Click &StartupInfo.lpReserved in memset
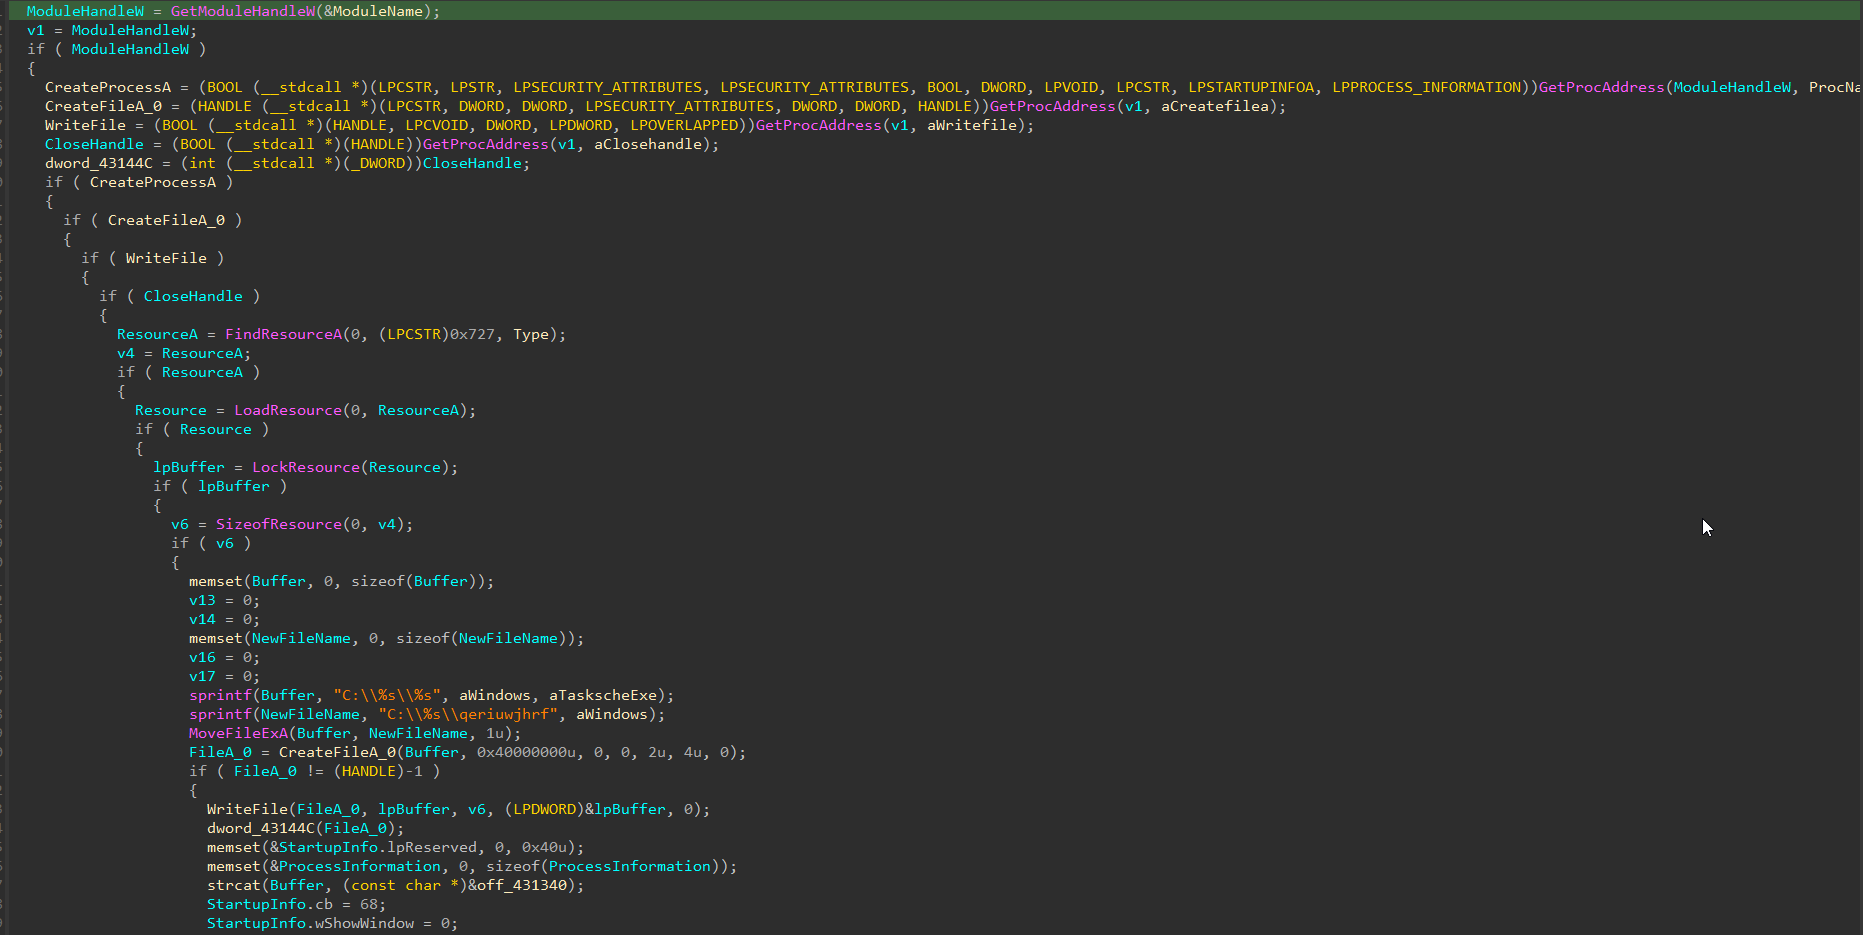 point(374,847)
